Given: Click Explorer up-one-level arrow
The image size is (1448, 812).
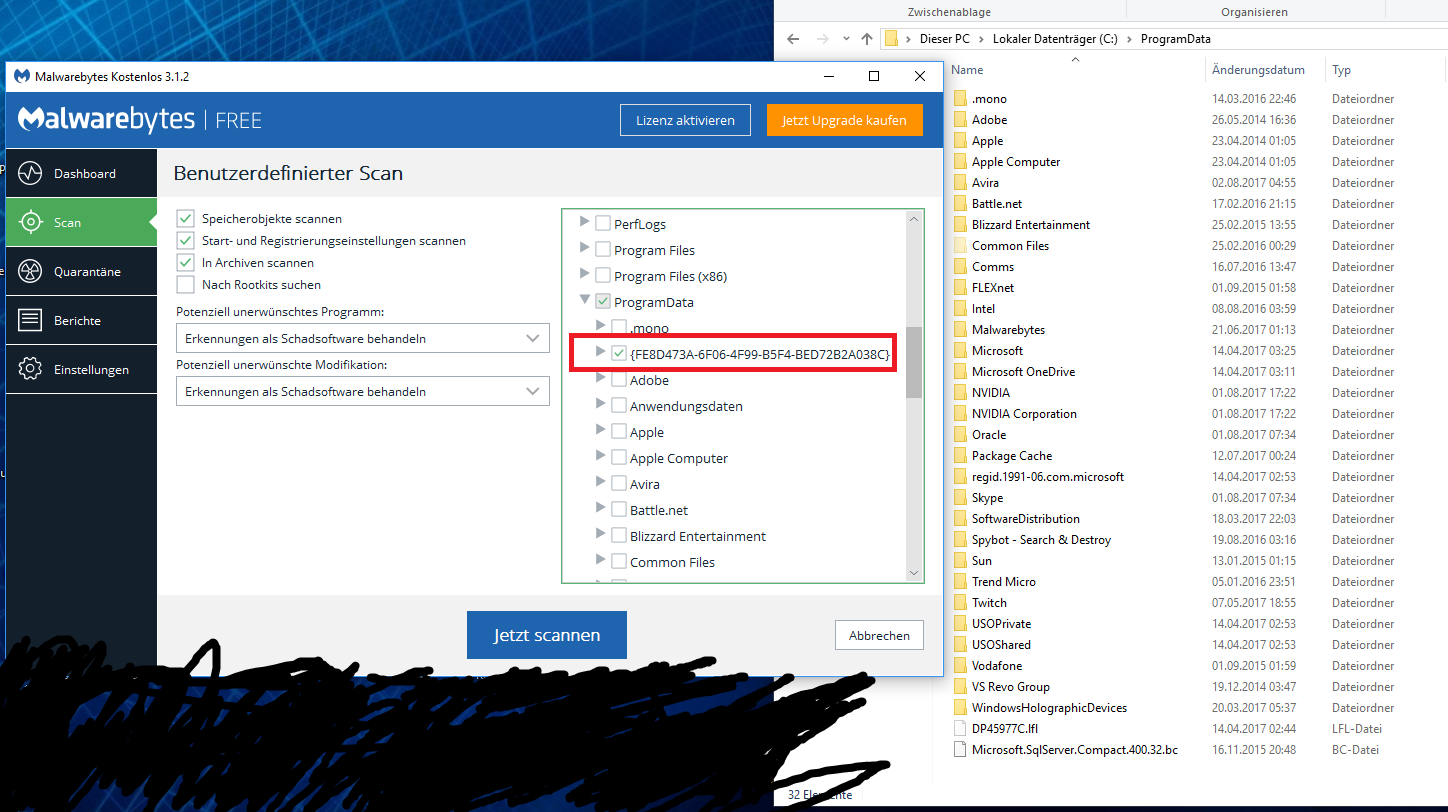Looking at the screenshot, I should click(x=867, y=39).
